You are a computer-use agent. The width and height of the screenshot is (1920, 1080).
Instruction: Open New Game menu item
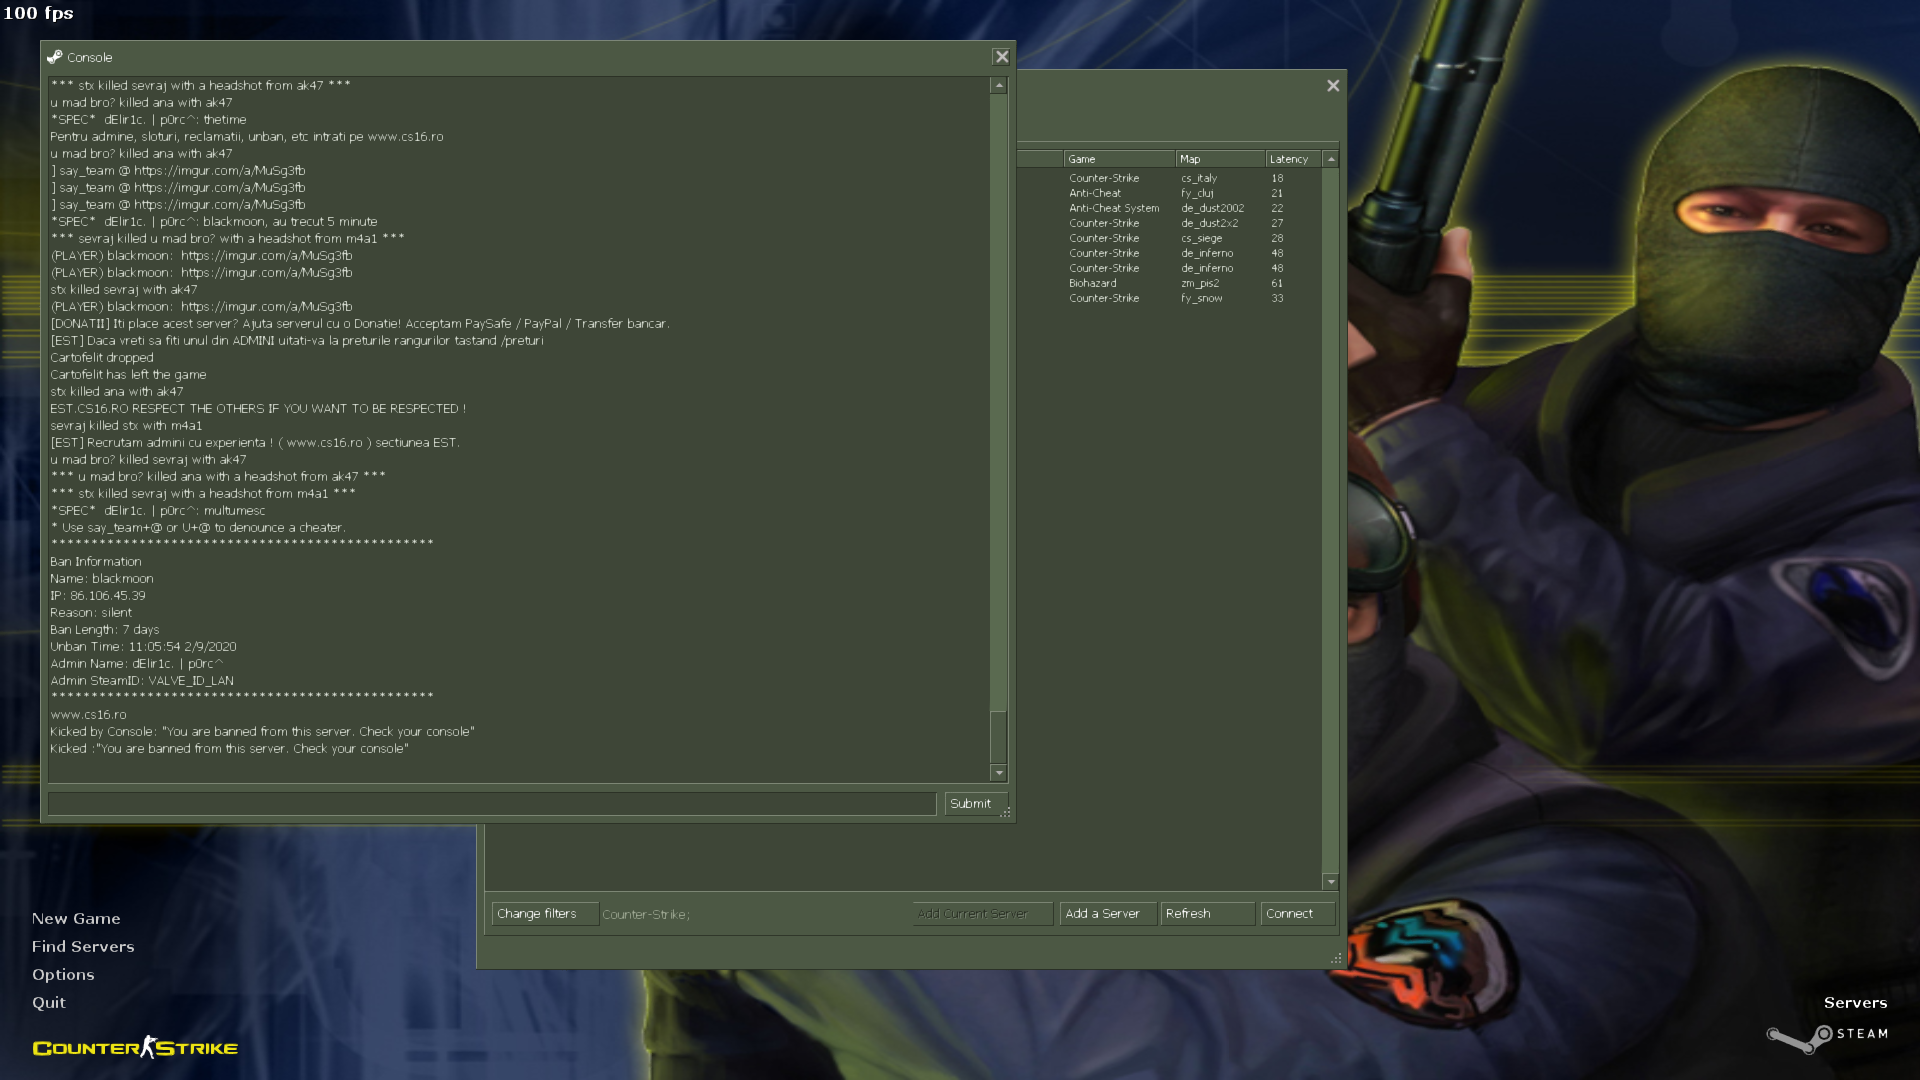76,919
